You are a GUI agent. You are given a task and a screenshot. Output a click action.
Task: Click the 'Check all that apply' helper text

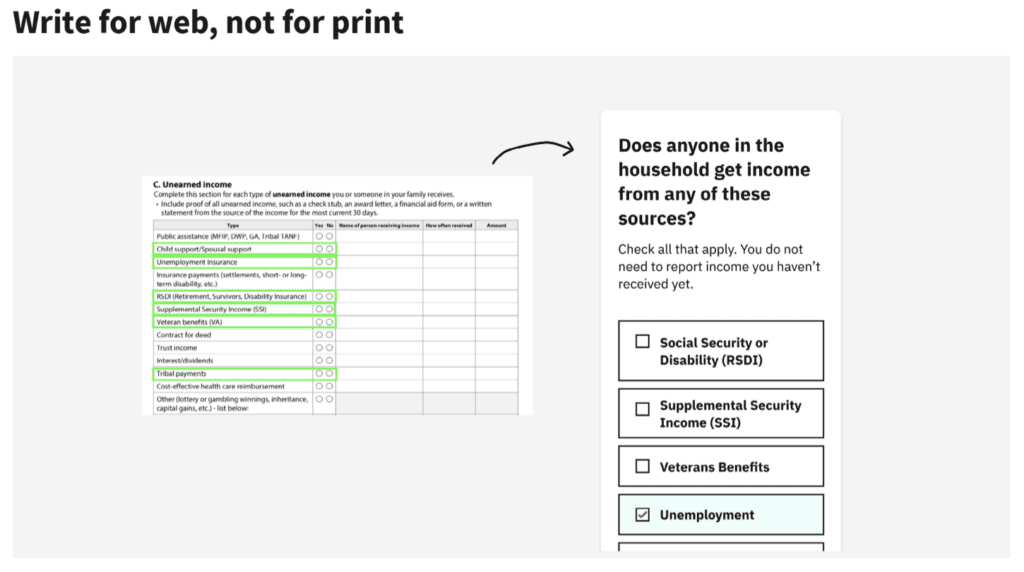pyautogui.click(x=719, y=266)
